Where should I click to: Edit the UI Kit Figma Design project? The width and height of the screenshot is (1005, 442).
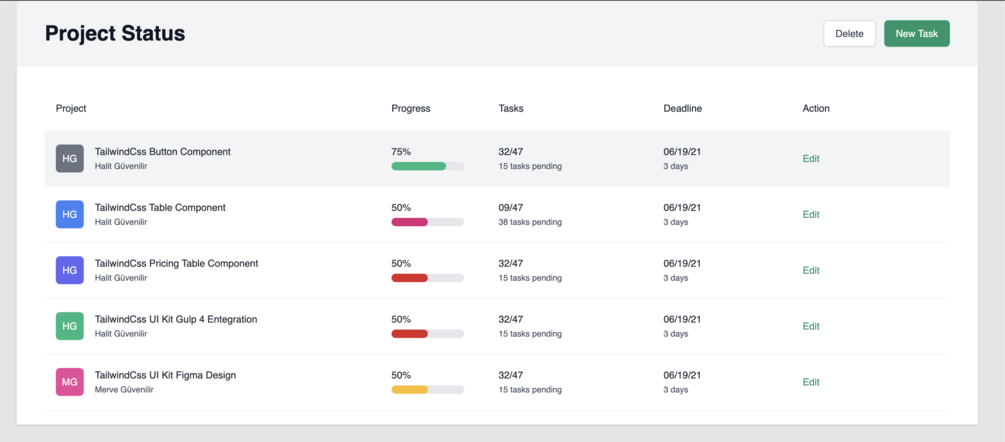[811, 383]
